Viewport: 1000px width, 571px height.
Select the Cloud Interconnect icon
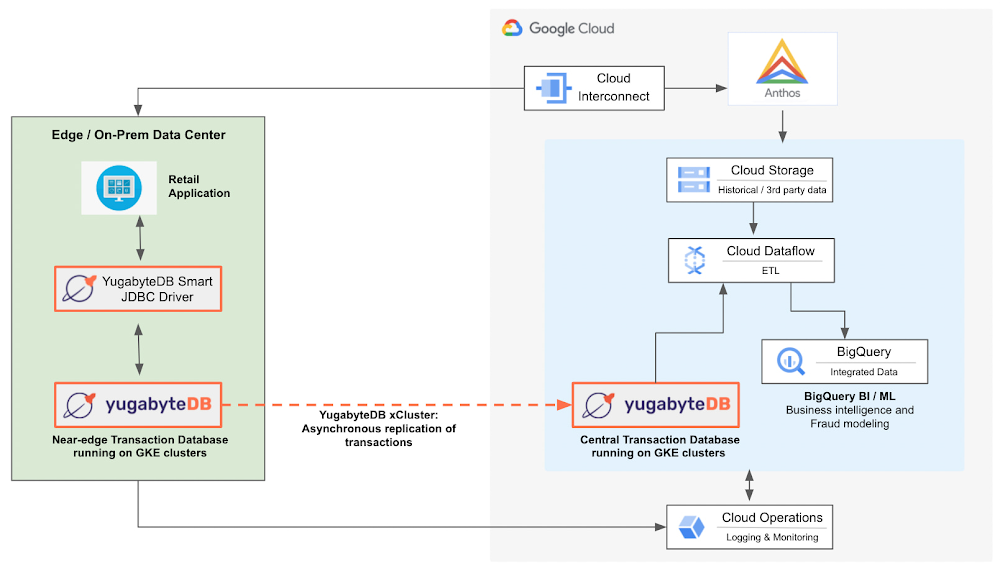coord(553,88)
